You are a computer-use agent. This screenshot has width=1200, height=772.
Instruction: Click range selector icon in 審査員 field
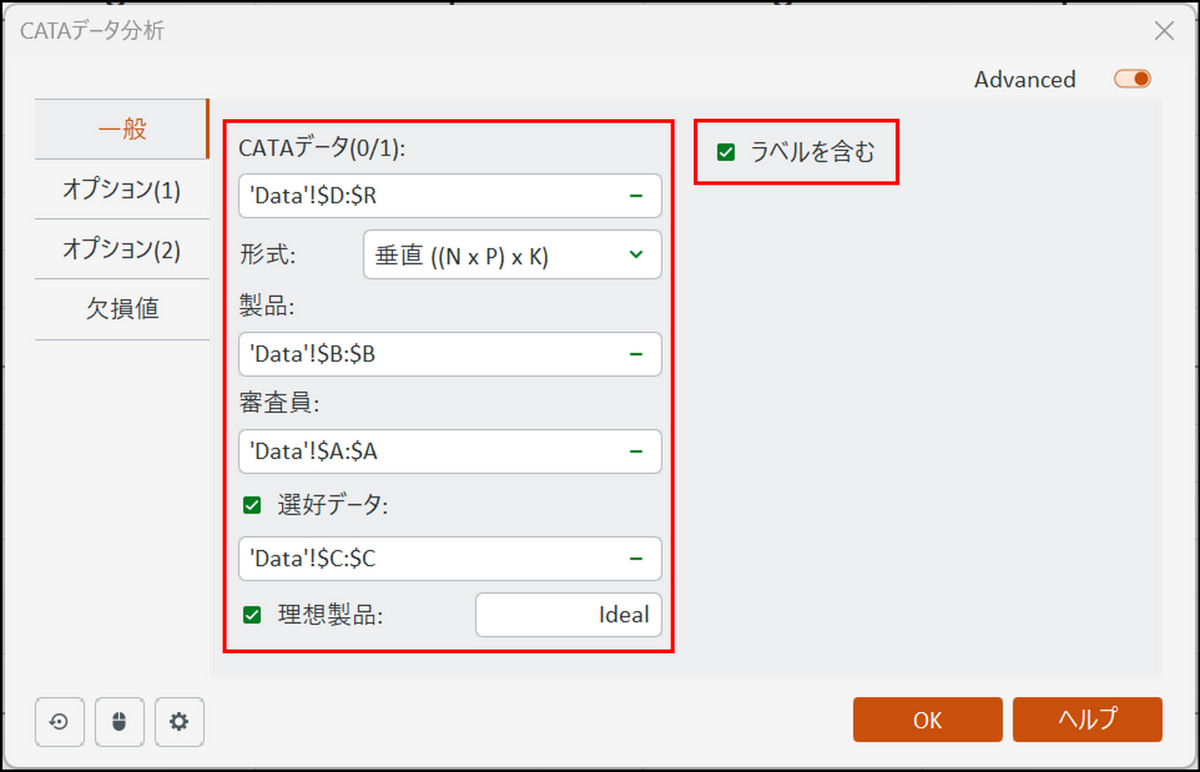(x=636, y=452)
